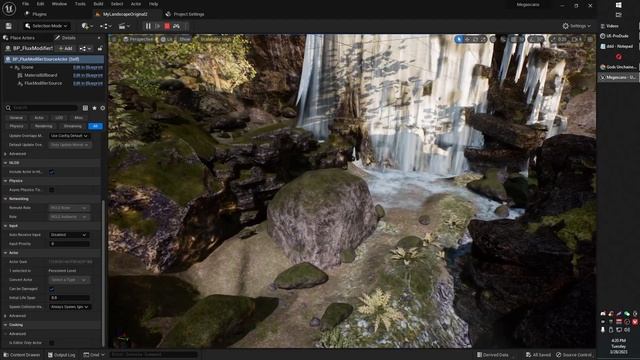Open the Help menu
This screenshot has width=640, height=360.
coord(153,4)
